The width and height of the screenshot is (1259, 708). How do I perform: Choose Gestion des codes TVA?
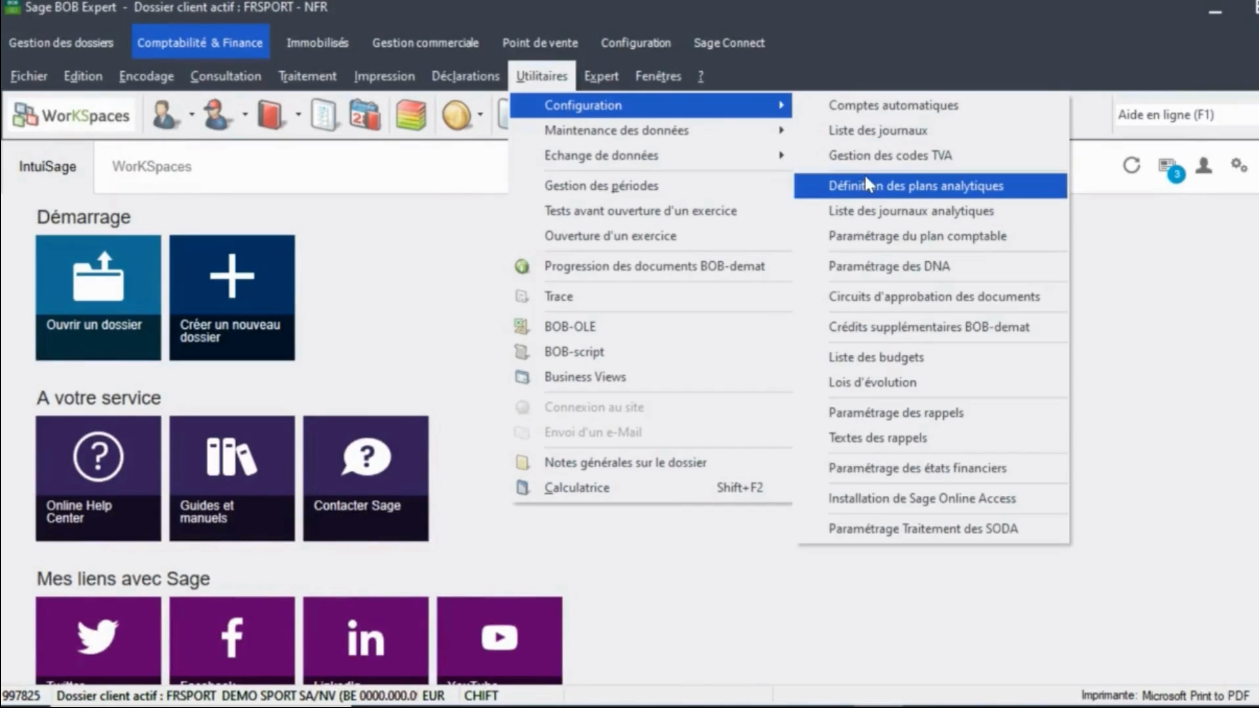pos(890,155)
